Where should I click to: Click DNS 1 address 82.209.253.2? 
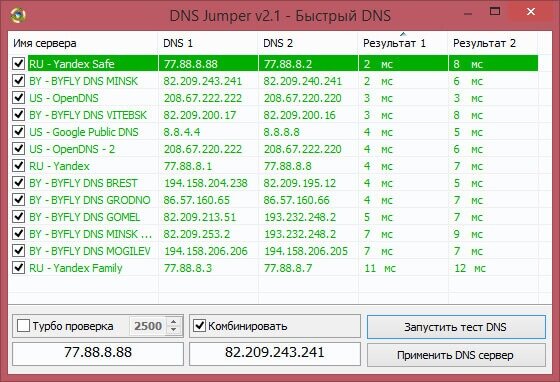click(197, 234)
